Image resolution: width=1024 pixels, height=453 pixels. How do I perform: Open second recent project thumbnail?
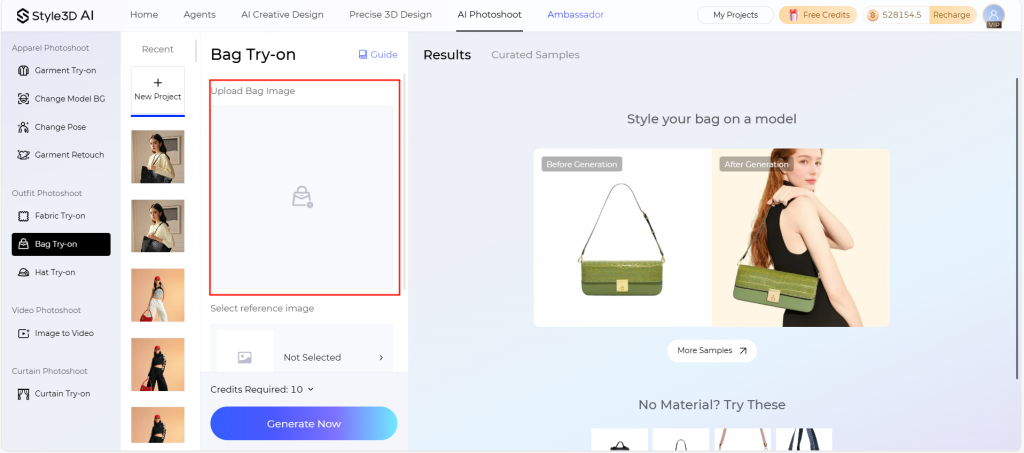[x=157, y=226]
